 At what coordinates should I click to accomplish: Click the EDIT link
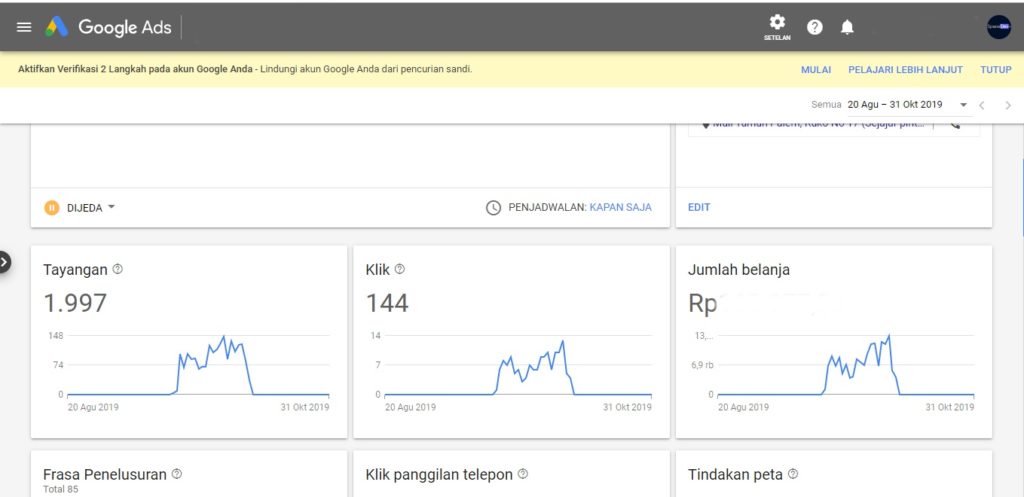tap(699, 207)
